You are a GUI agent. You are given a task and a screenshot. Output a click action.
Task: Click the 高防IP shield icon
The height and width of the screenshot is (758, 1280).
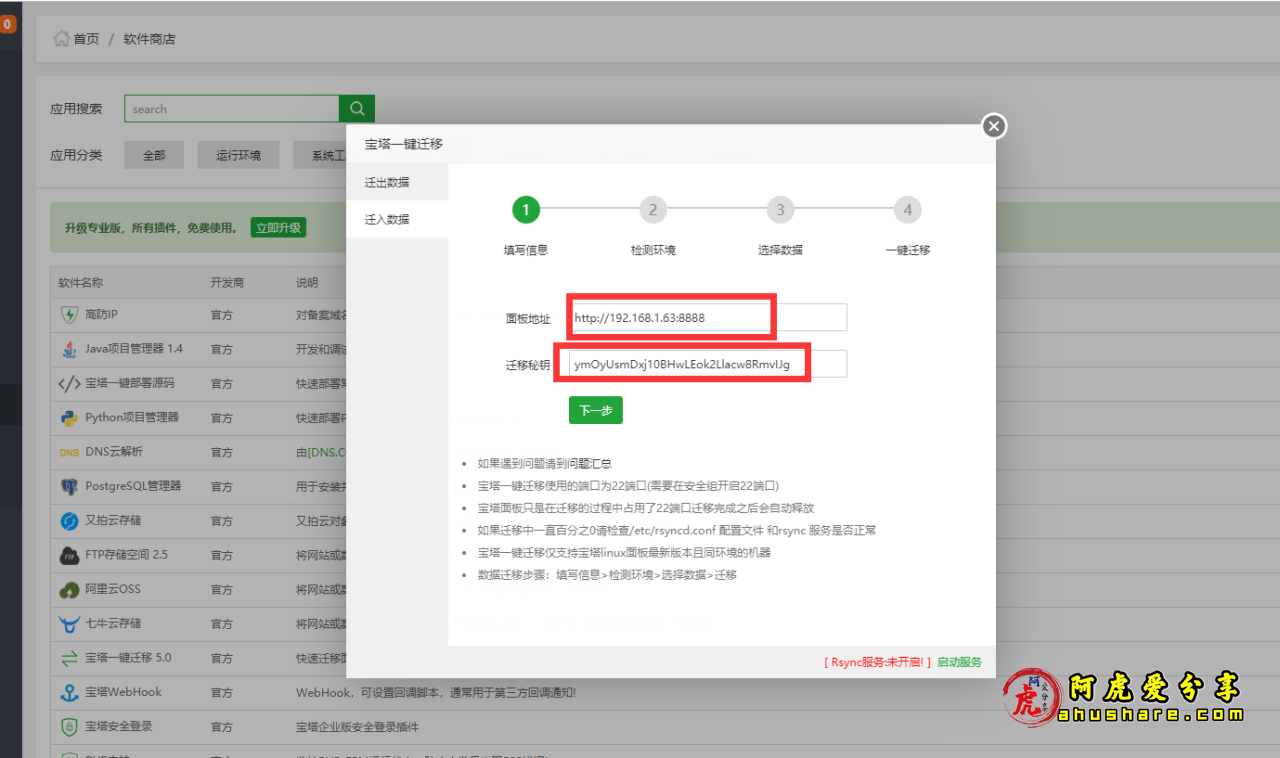(69, 315)
